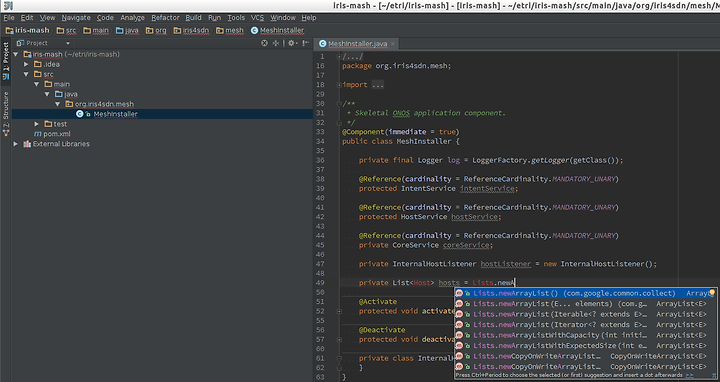Choose Lists.newArrayList(E... elements) suggestion

tap(585, 303)
